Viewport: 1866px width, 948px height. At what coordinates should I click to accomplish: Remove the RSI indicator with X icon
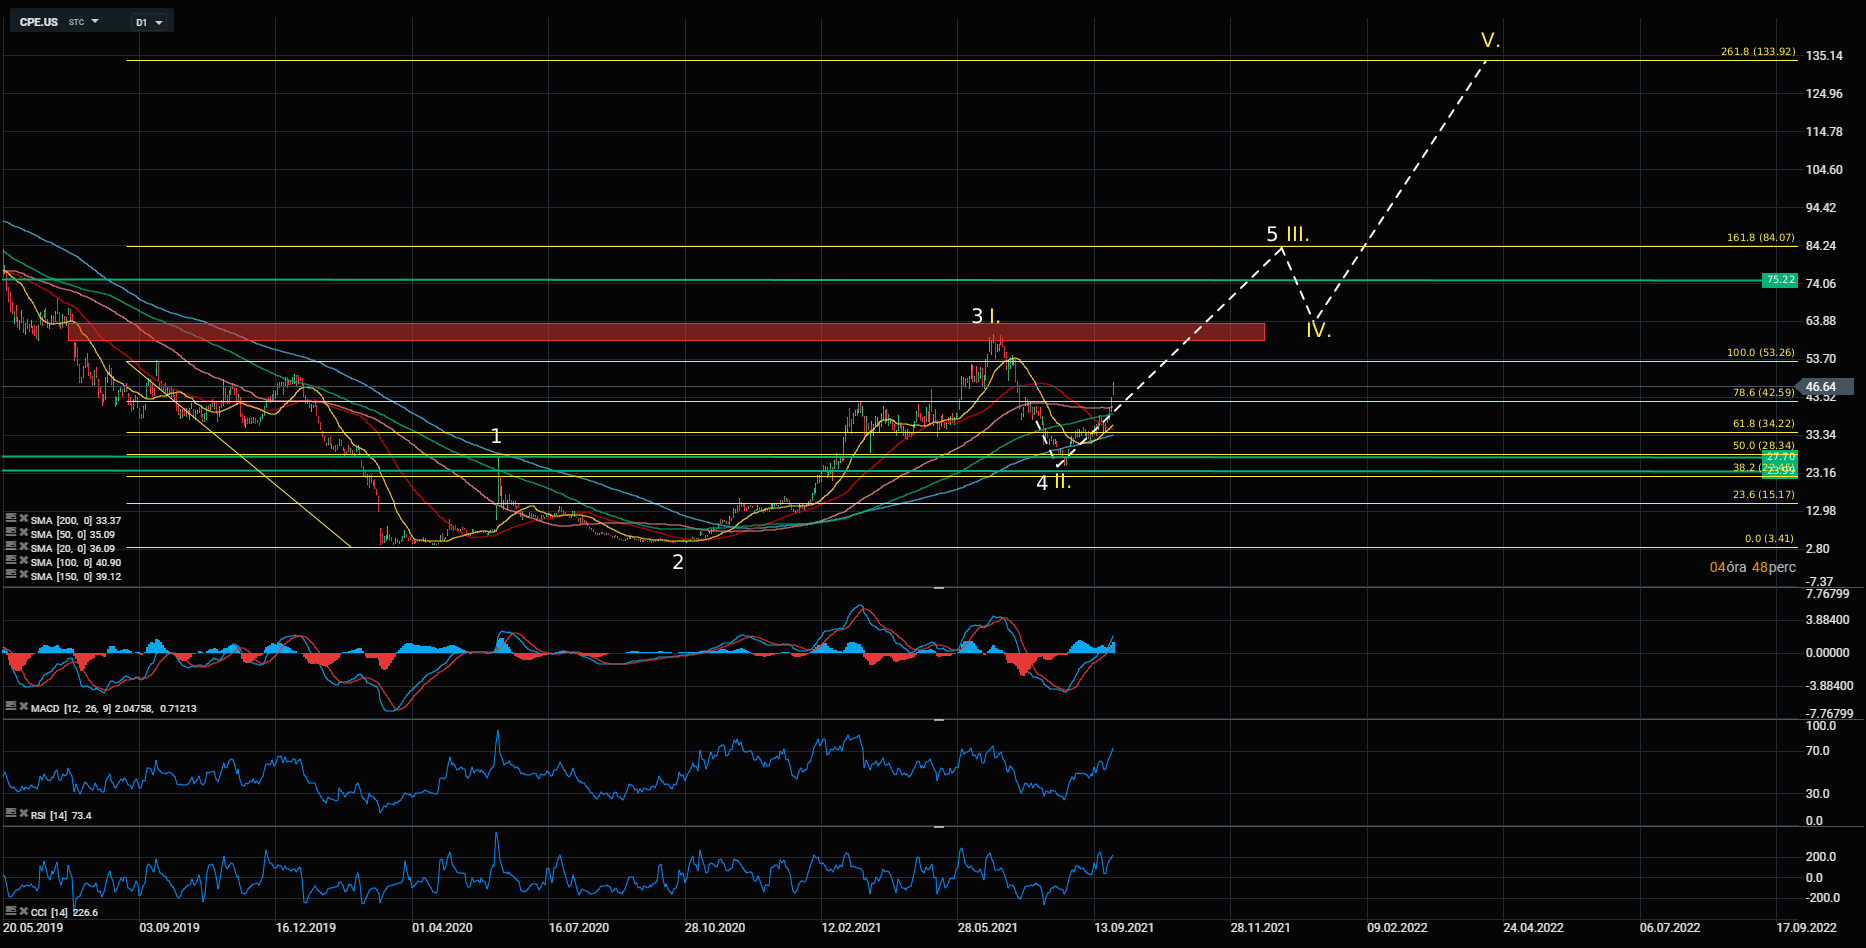[23, 813]
